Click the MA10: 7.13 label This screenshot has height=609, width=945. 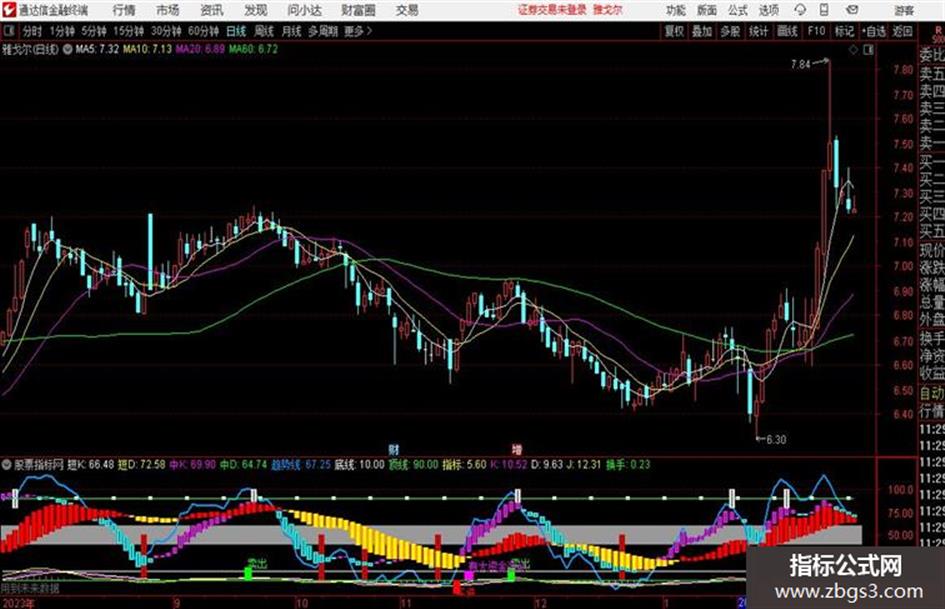148,49
